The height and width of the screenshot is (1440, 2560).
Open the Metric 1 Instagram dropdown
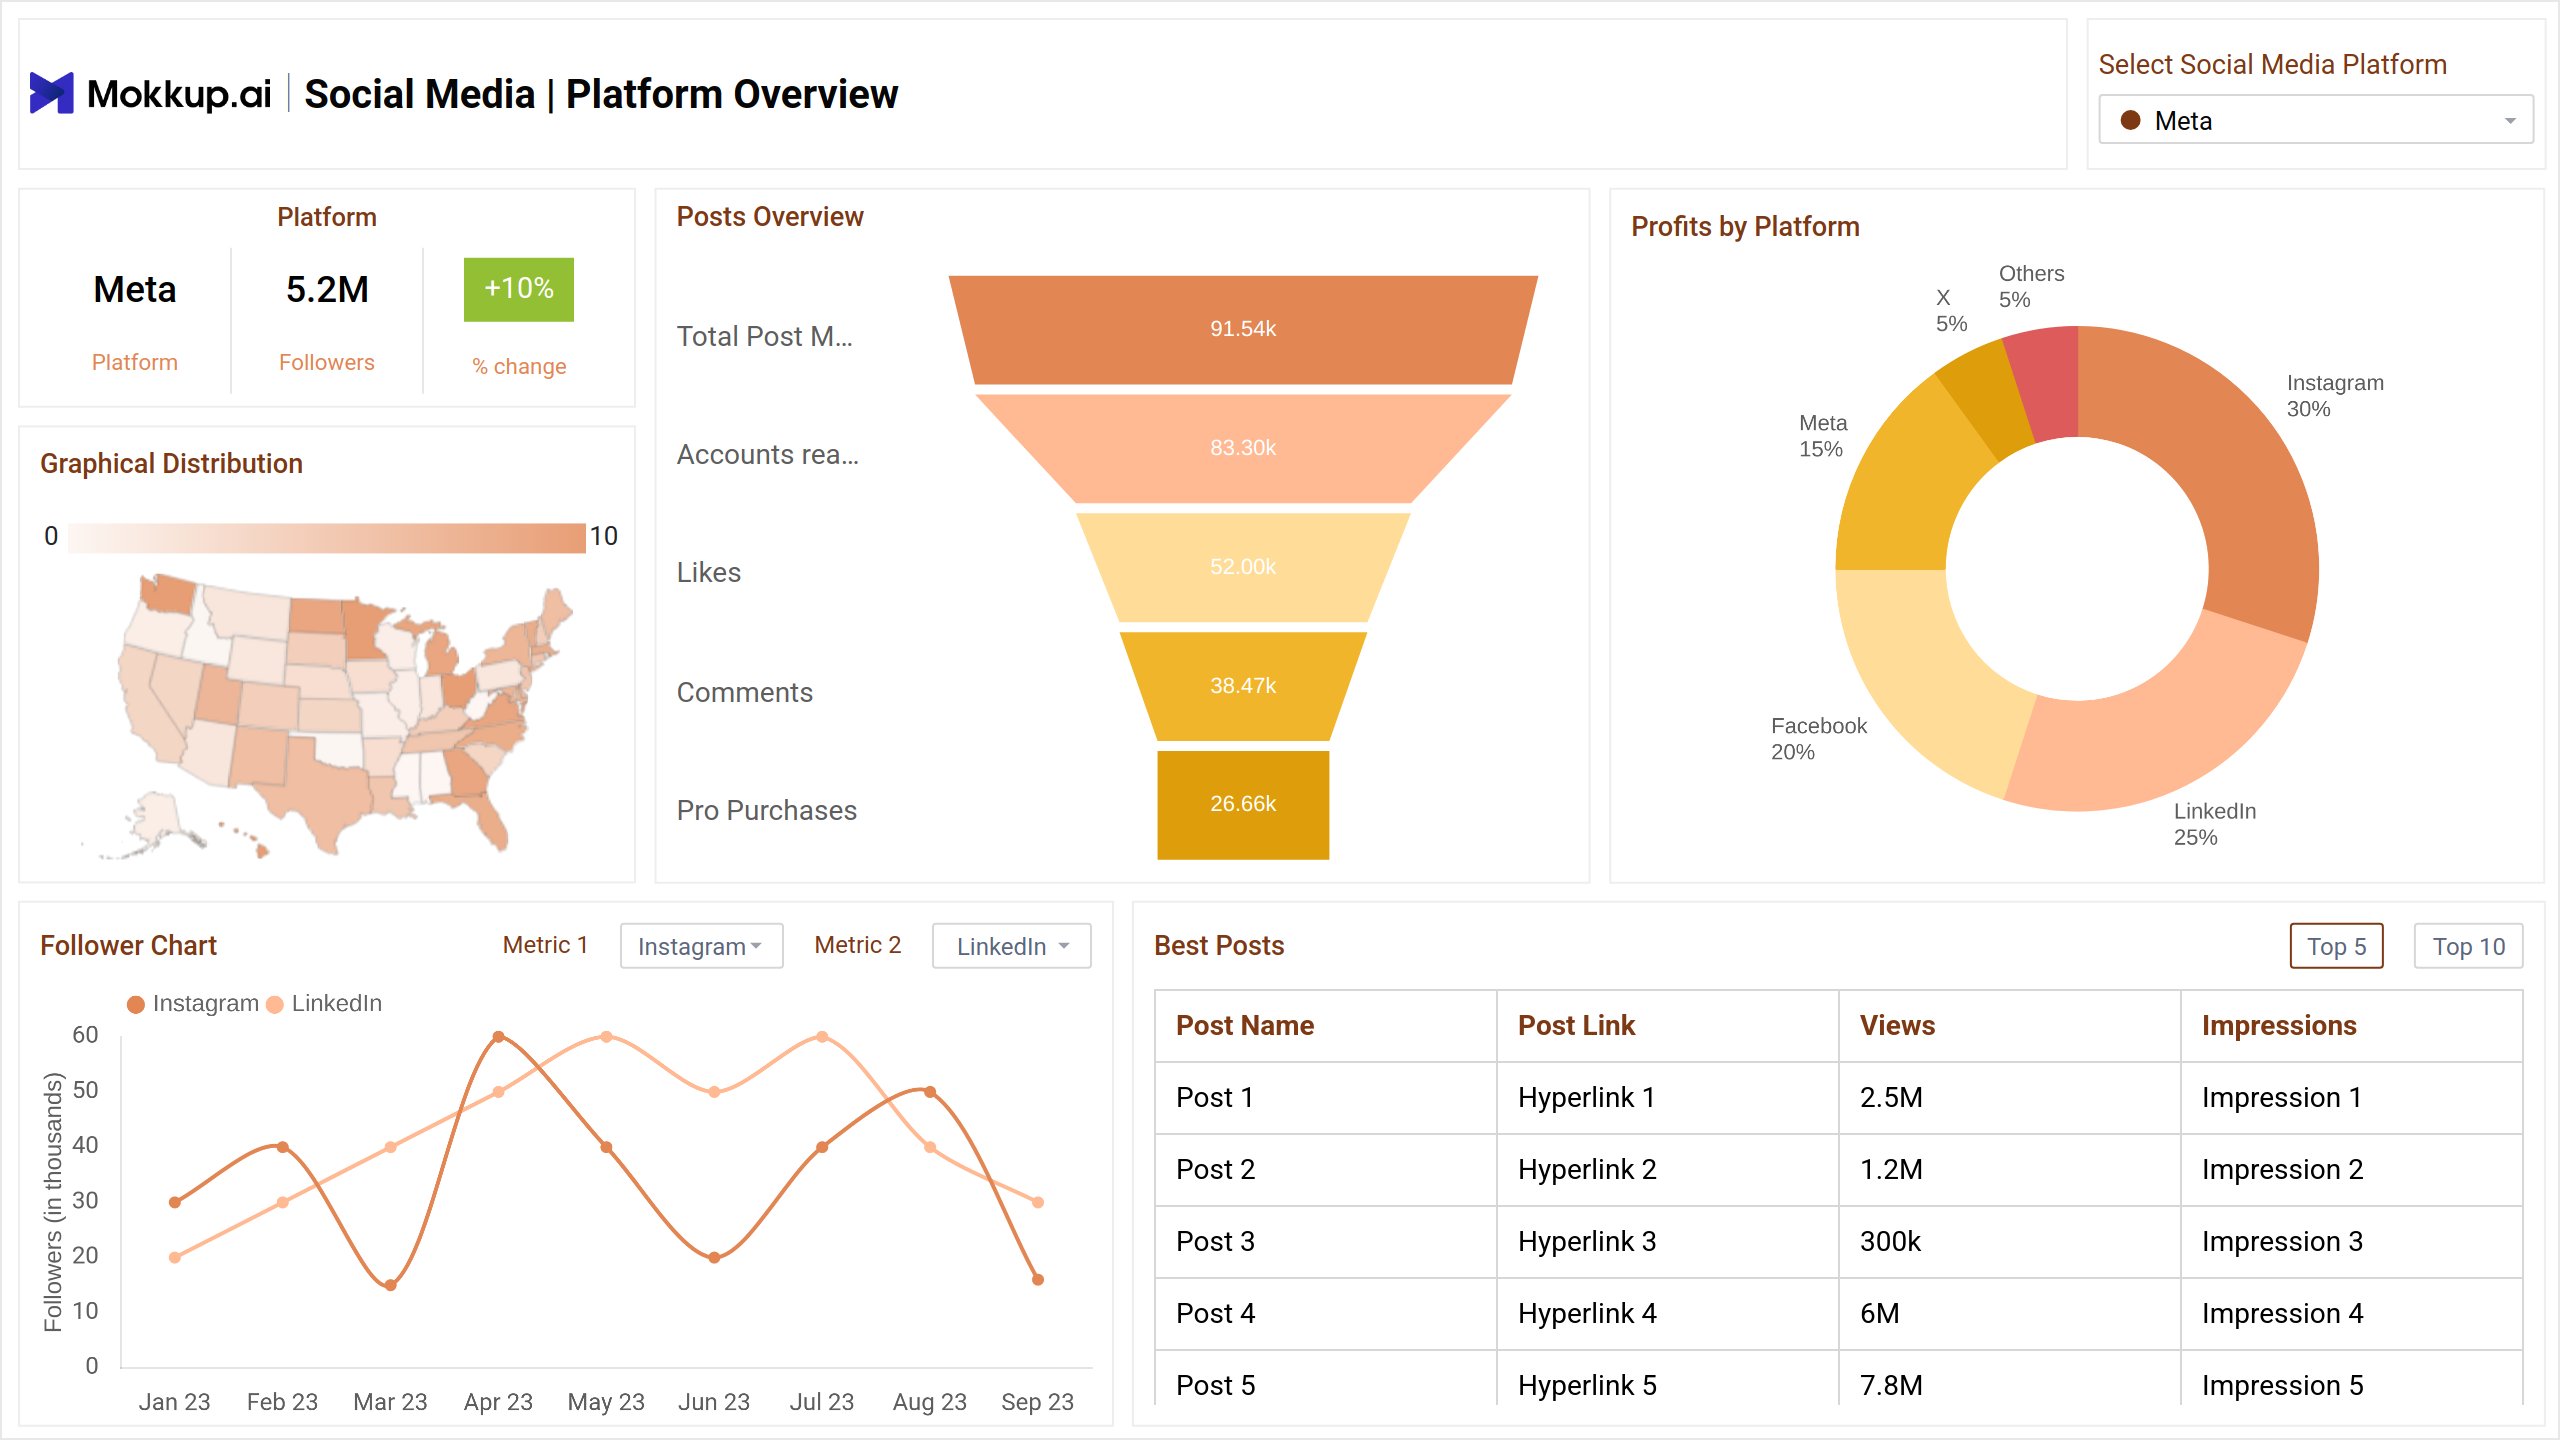tap(701, 946)
